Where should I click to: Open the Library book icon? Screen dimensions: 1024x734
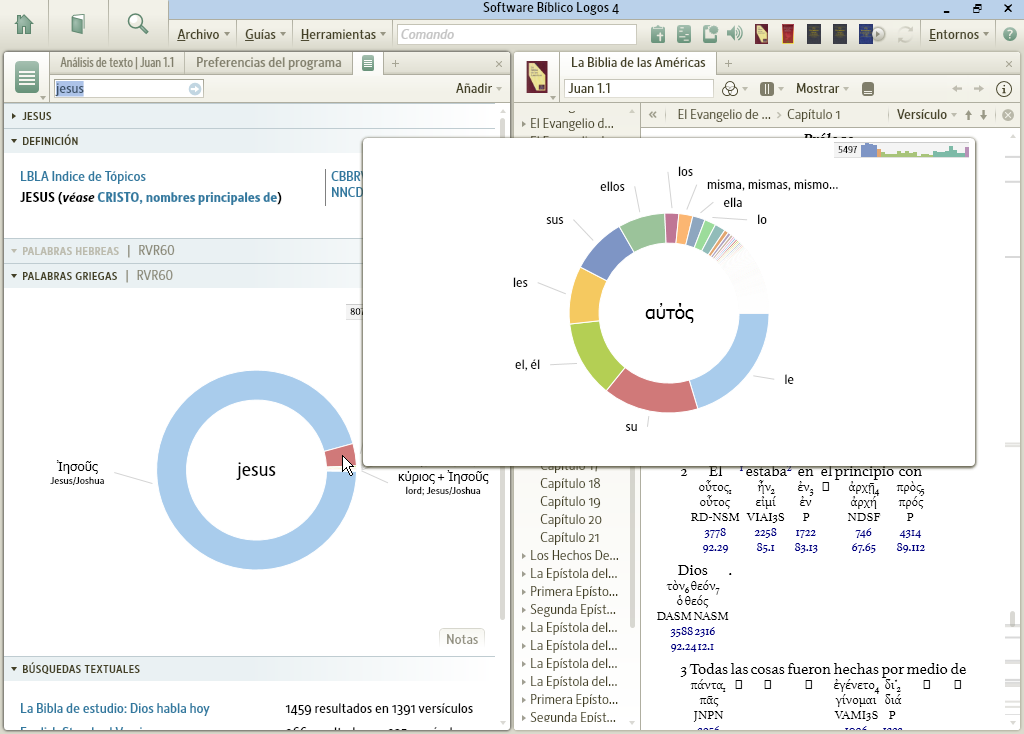click(x=78, y=24)
